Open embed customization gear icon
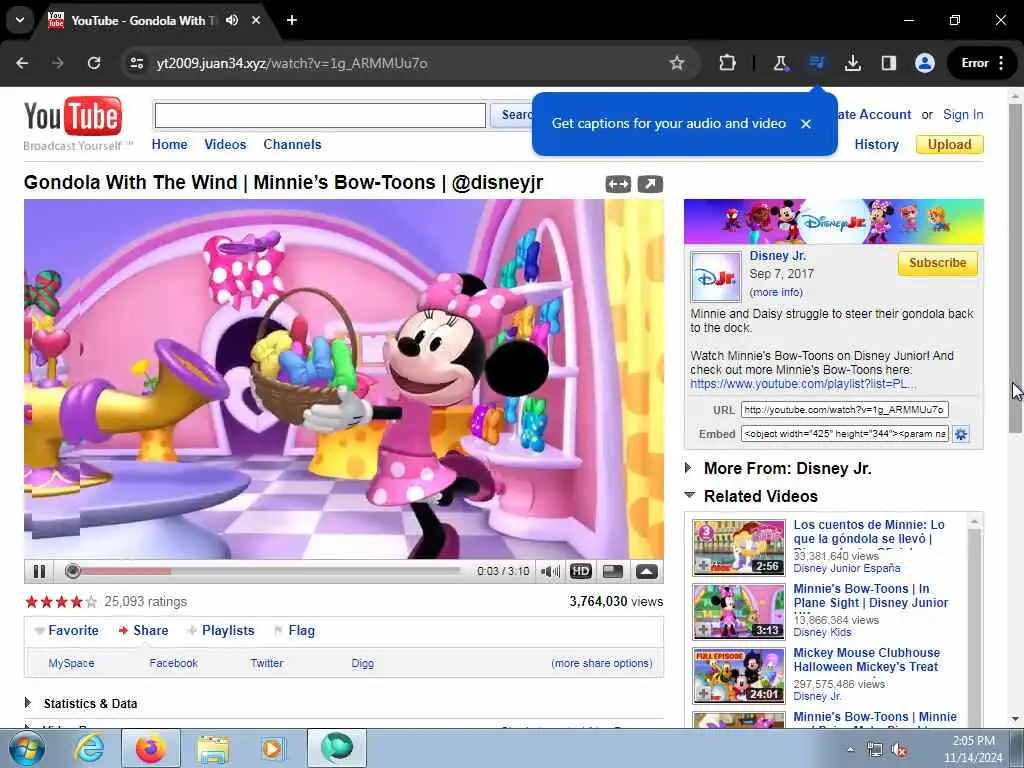The width and height of the screenshot is (1024, 768). coord(960,434)
